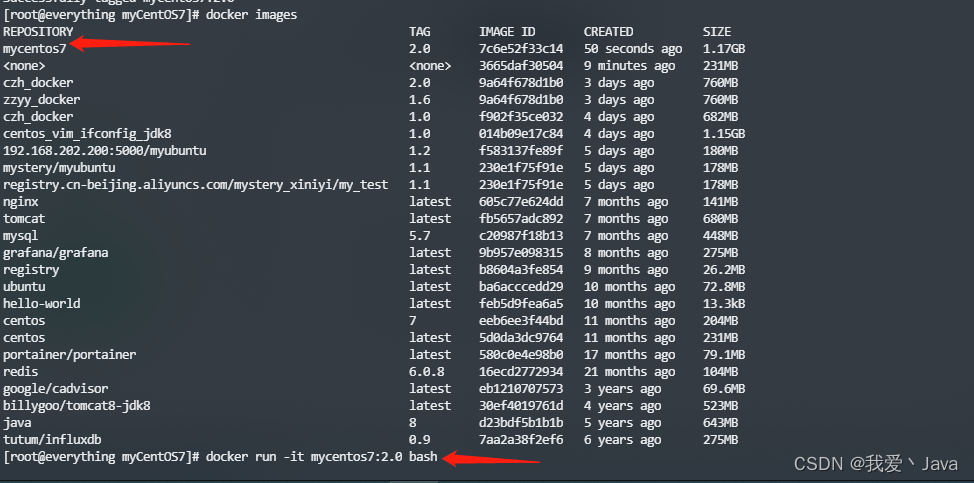Select the registry repository name
The image size is (974, 483).
tap(31, 269)
